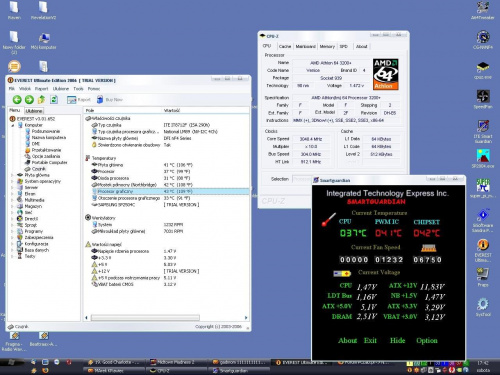500x375 pixels.
Task: Open the Ulubione menu in the EVEREST menu bar
Action: click(x=61, y=89)
